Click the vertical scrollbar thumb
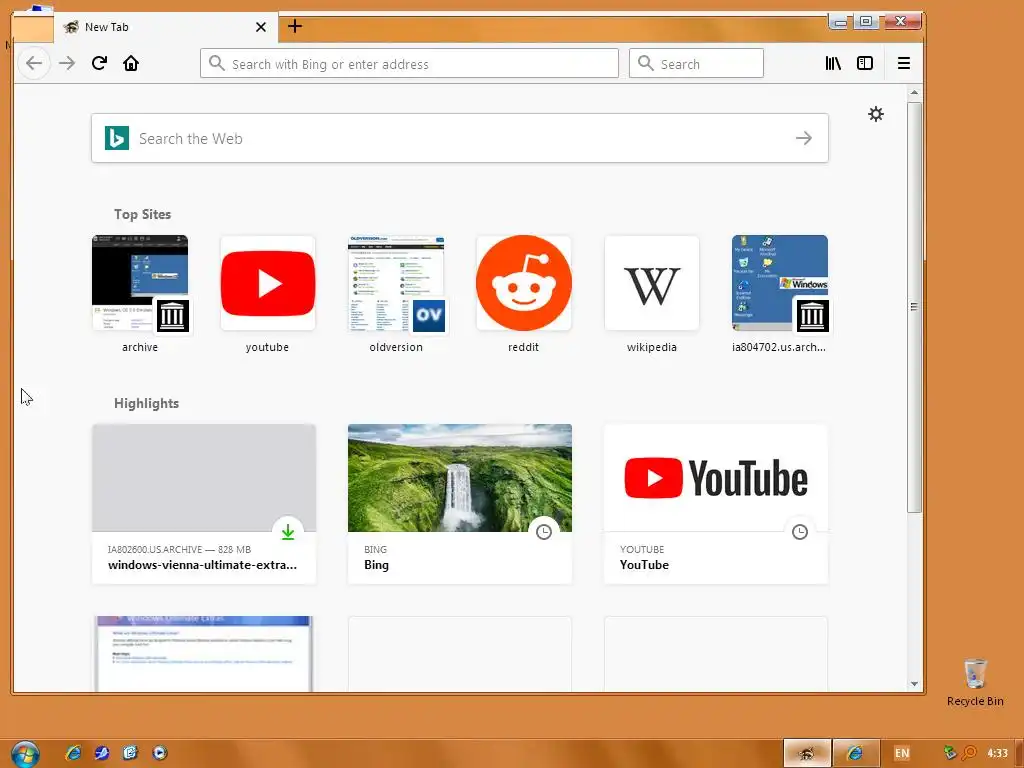 (914, 307)
